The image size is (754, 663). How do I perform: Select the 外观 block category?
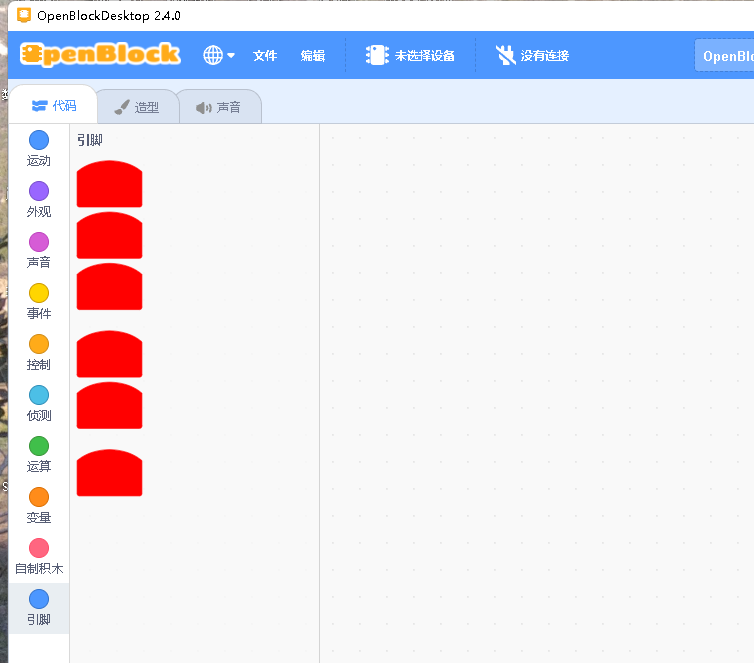point(39,200)
